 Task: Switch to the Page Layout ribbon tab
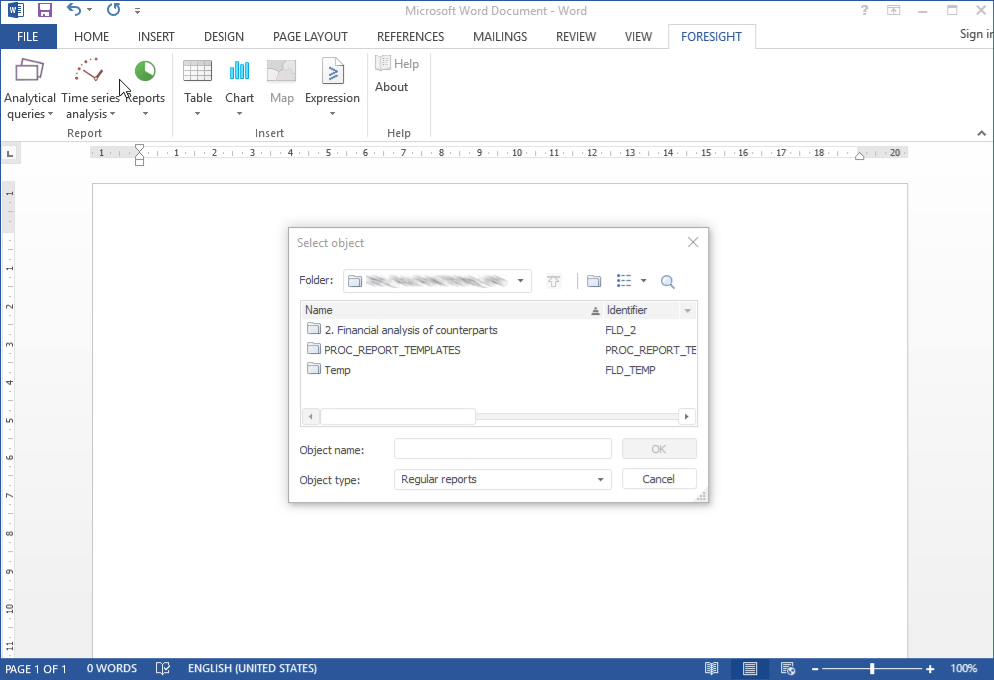[310, 37]
